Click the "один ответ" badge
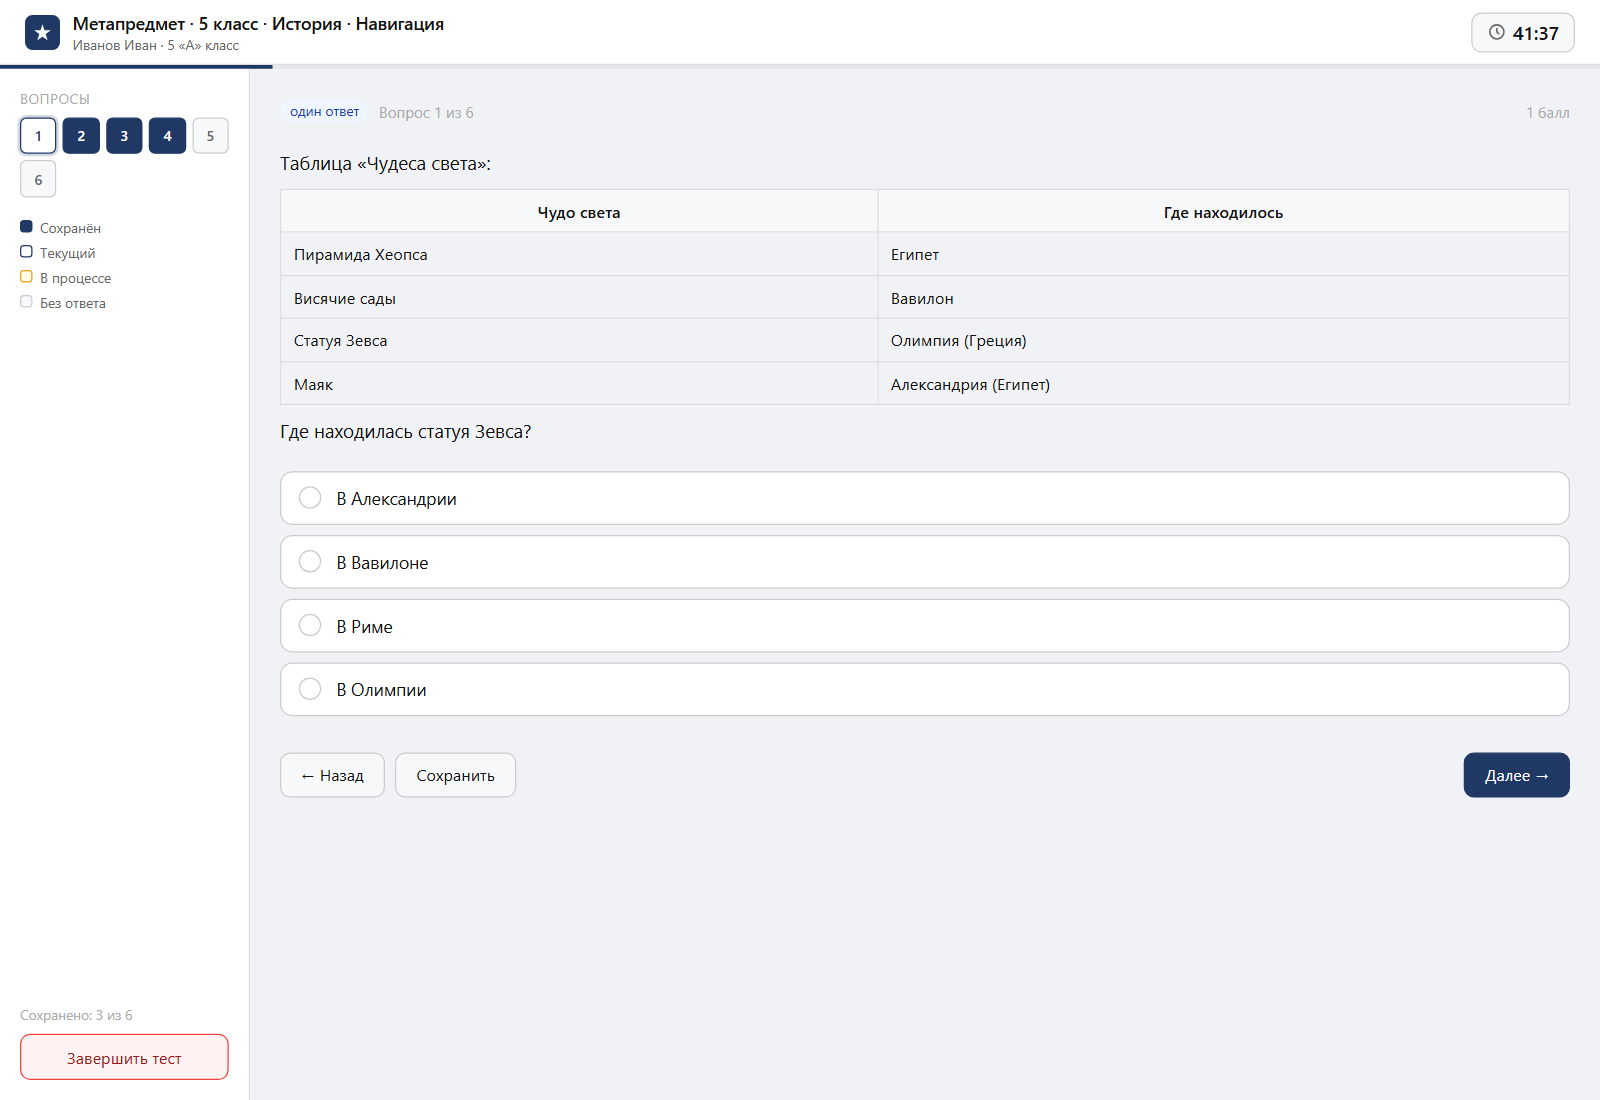Viewport: 1600px width, 1100px height. point(324,112)
